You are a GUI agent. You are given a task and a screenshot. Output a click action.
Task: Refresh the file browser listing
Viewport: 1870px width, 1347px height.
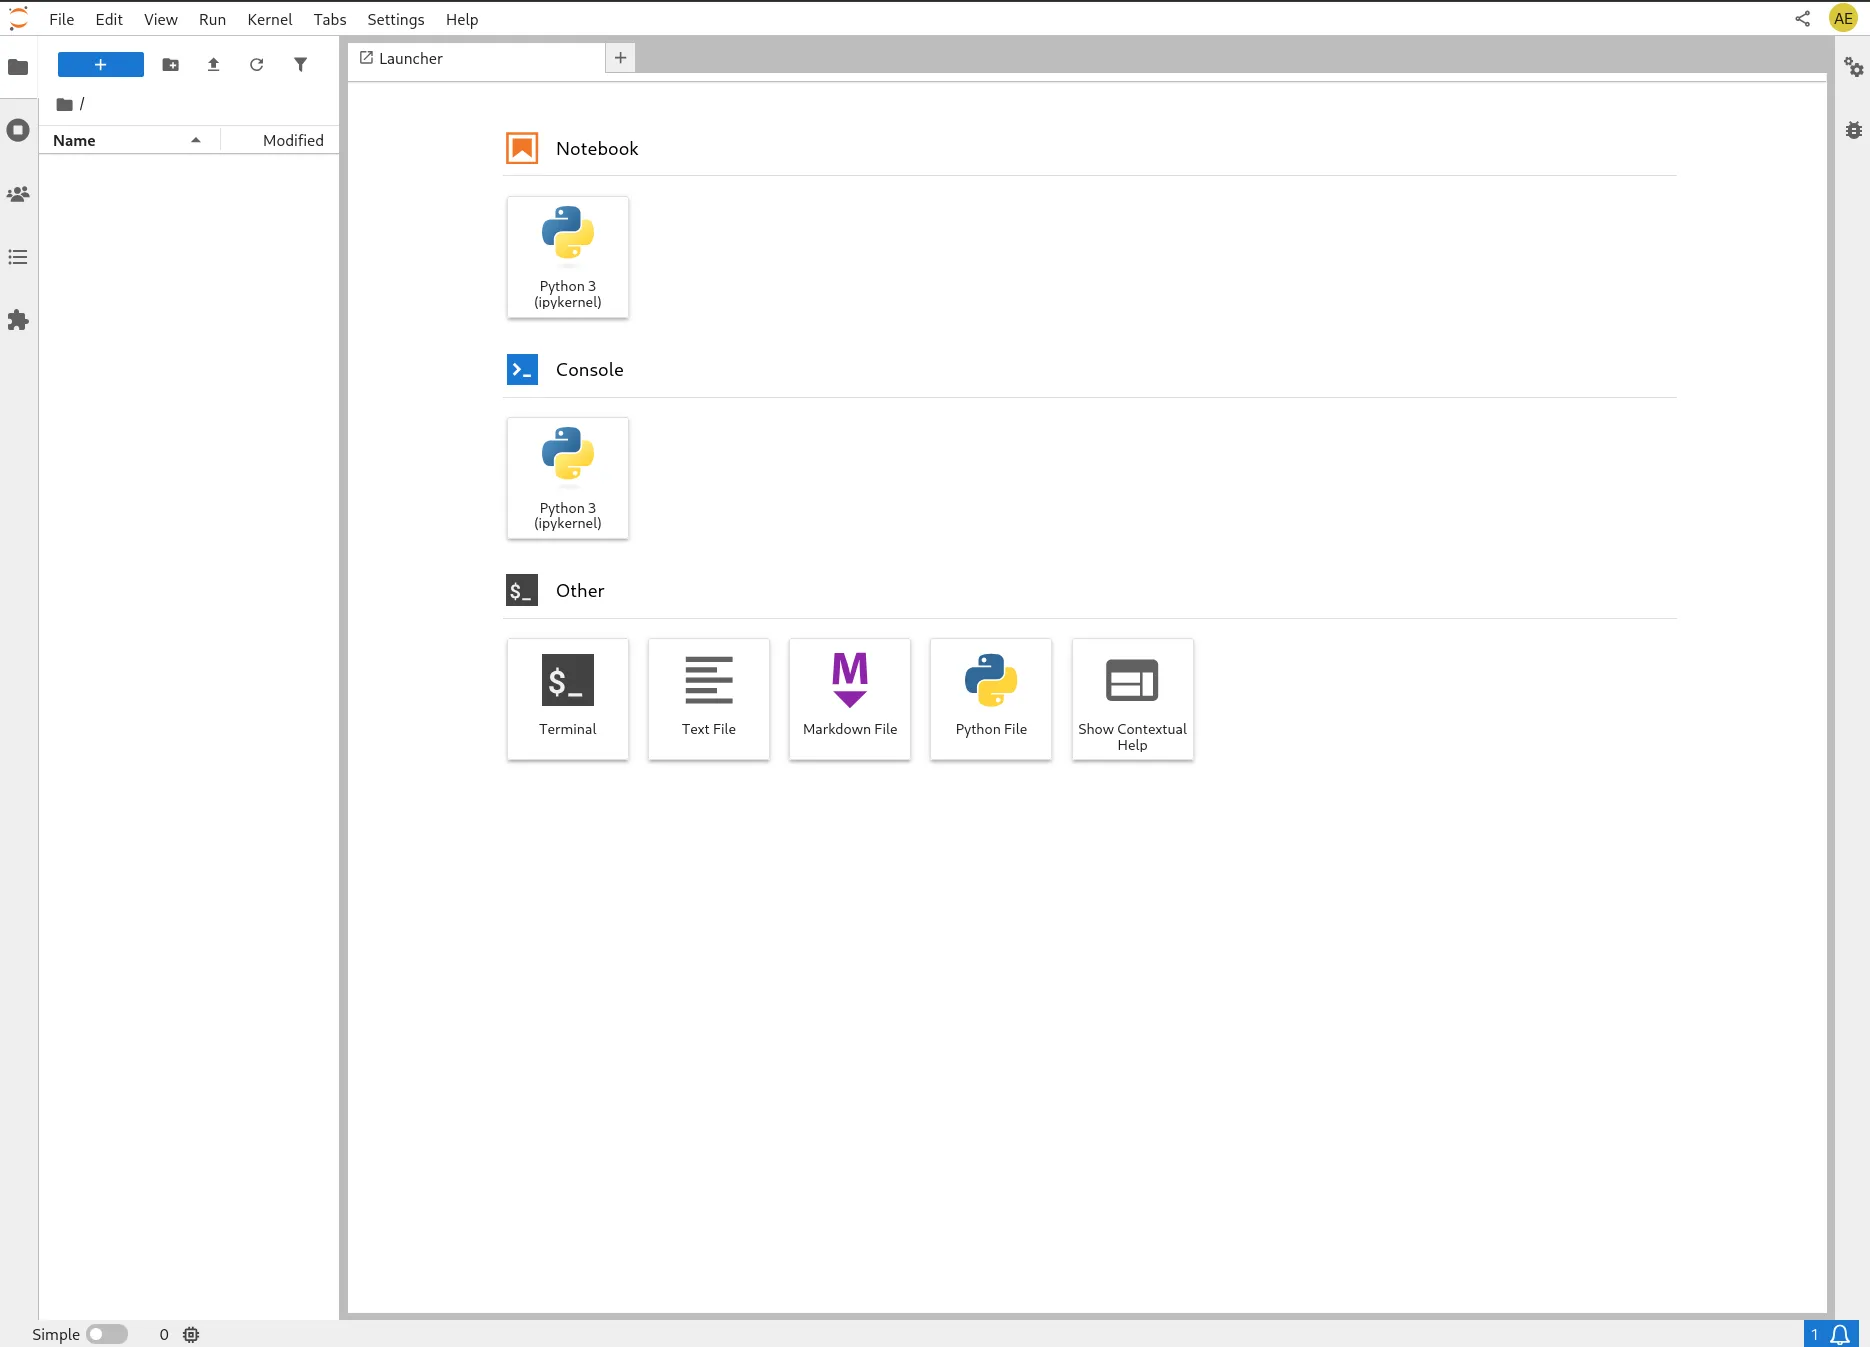[x=257, y=64]
